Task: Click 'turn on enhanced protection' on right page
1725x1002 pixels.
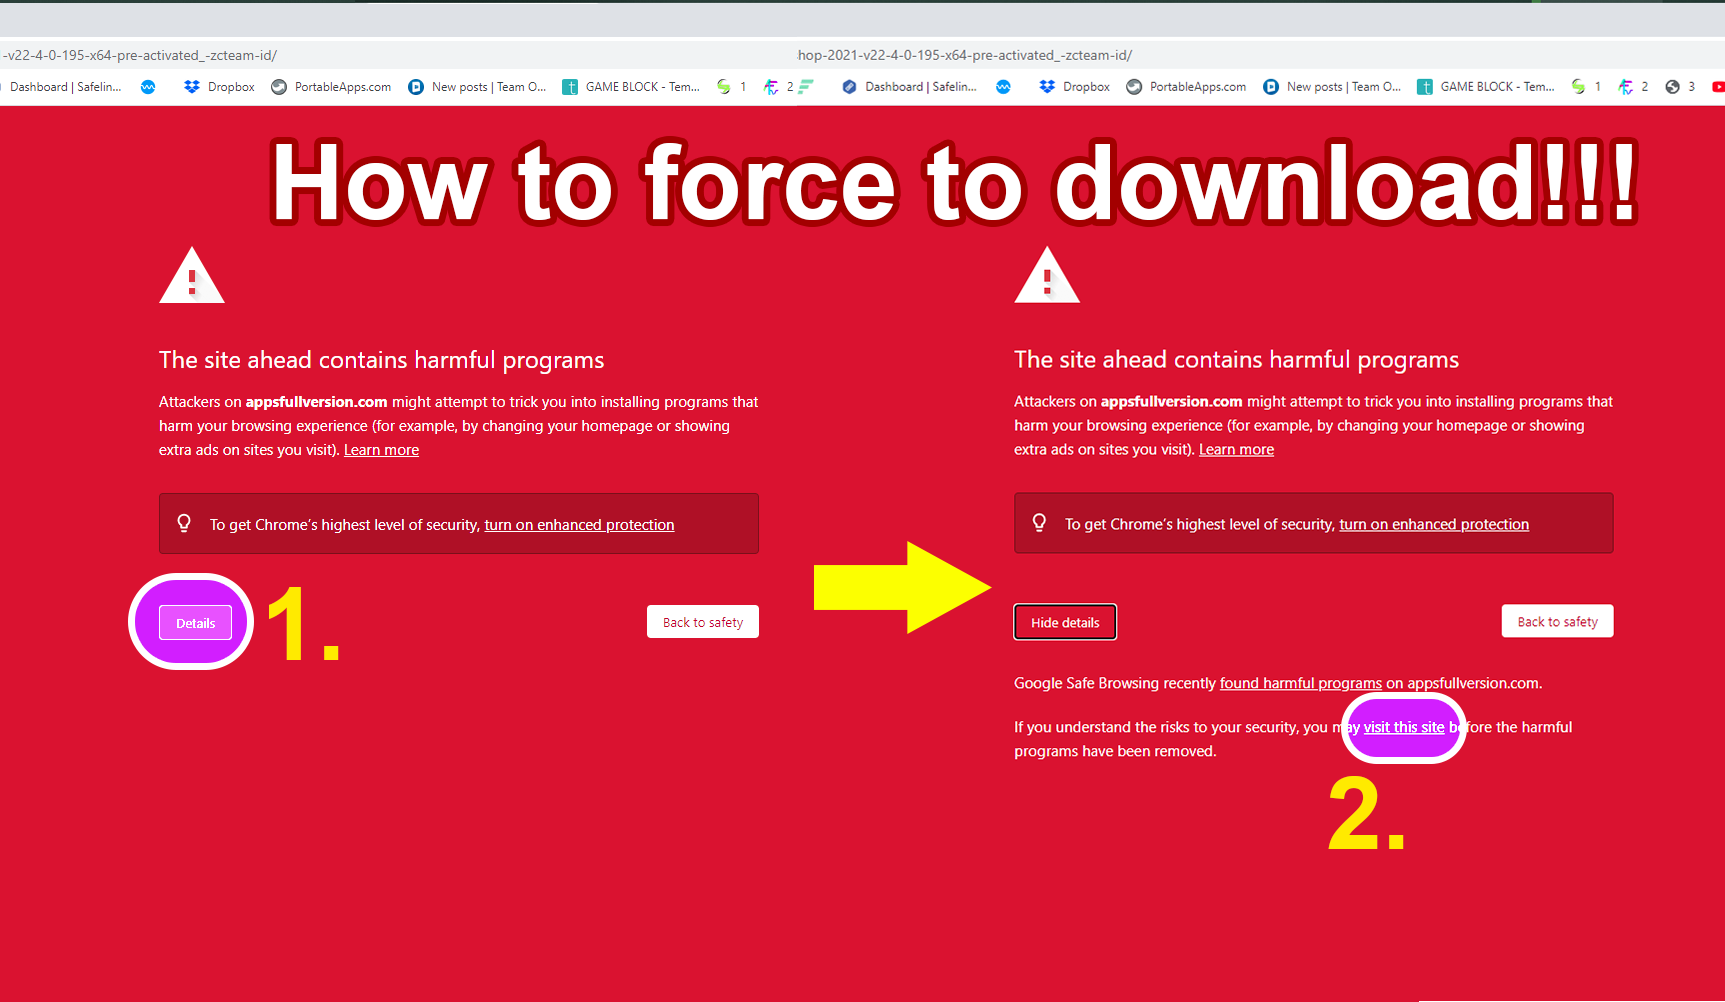Action: (1434, 524)
